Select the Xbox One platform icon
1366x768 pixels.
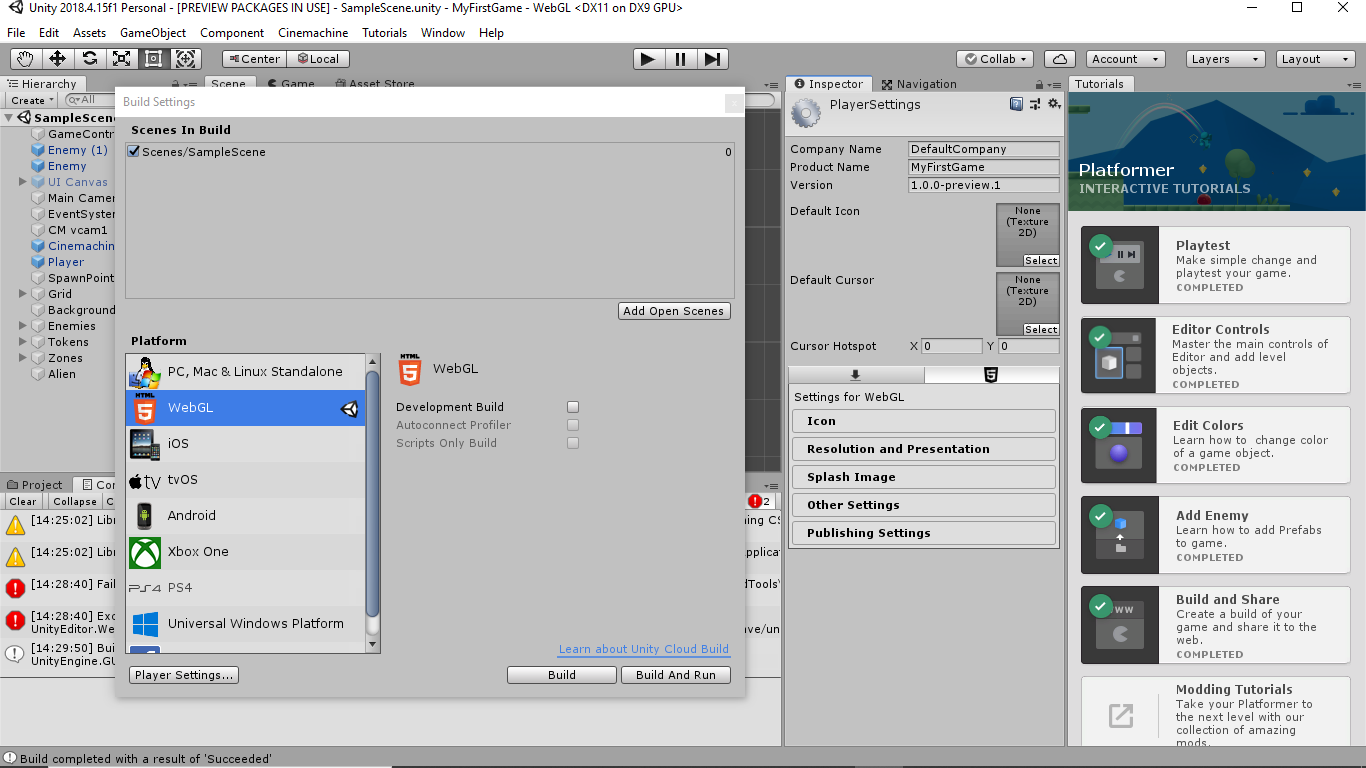(145, 552)
